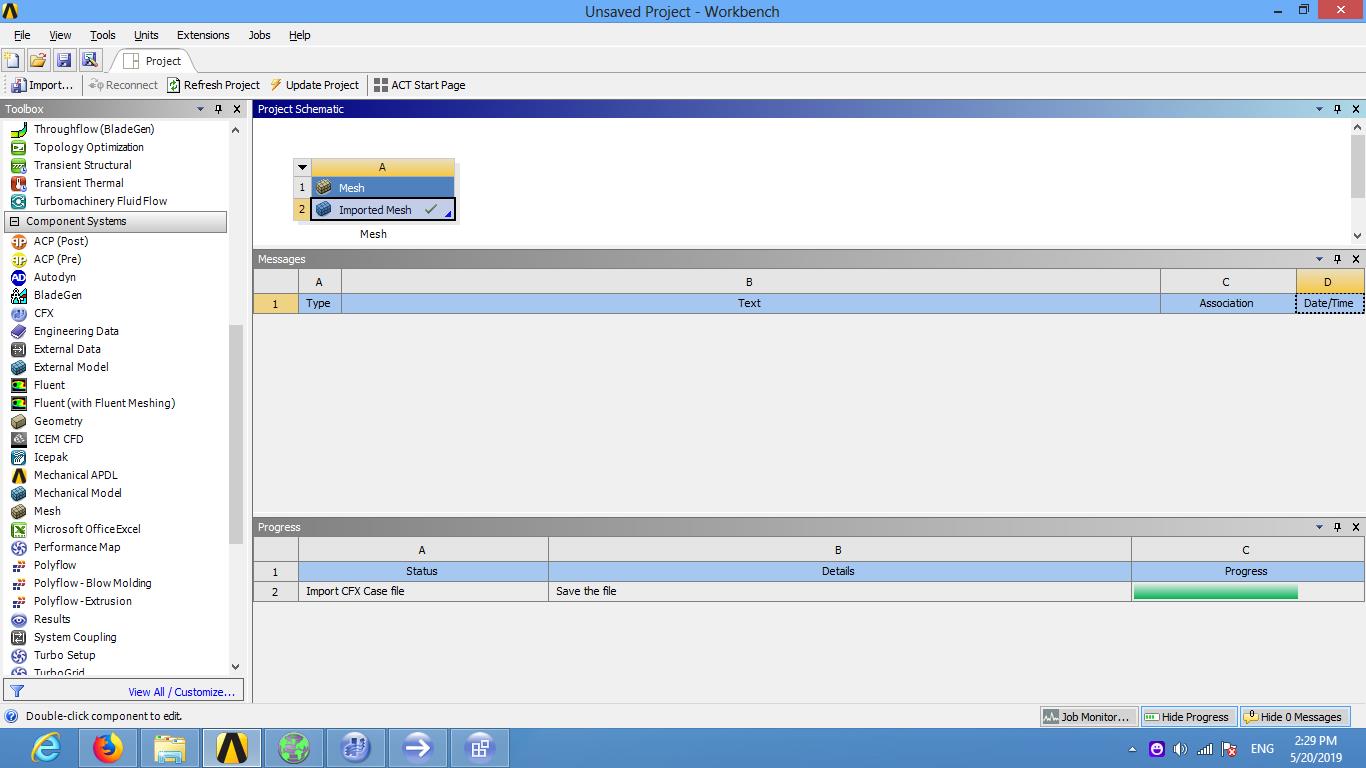
Task: Open View All / Customize link
Action: pos(181,692)
